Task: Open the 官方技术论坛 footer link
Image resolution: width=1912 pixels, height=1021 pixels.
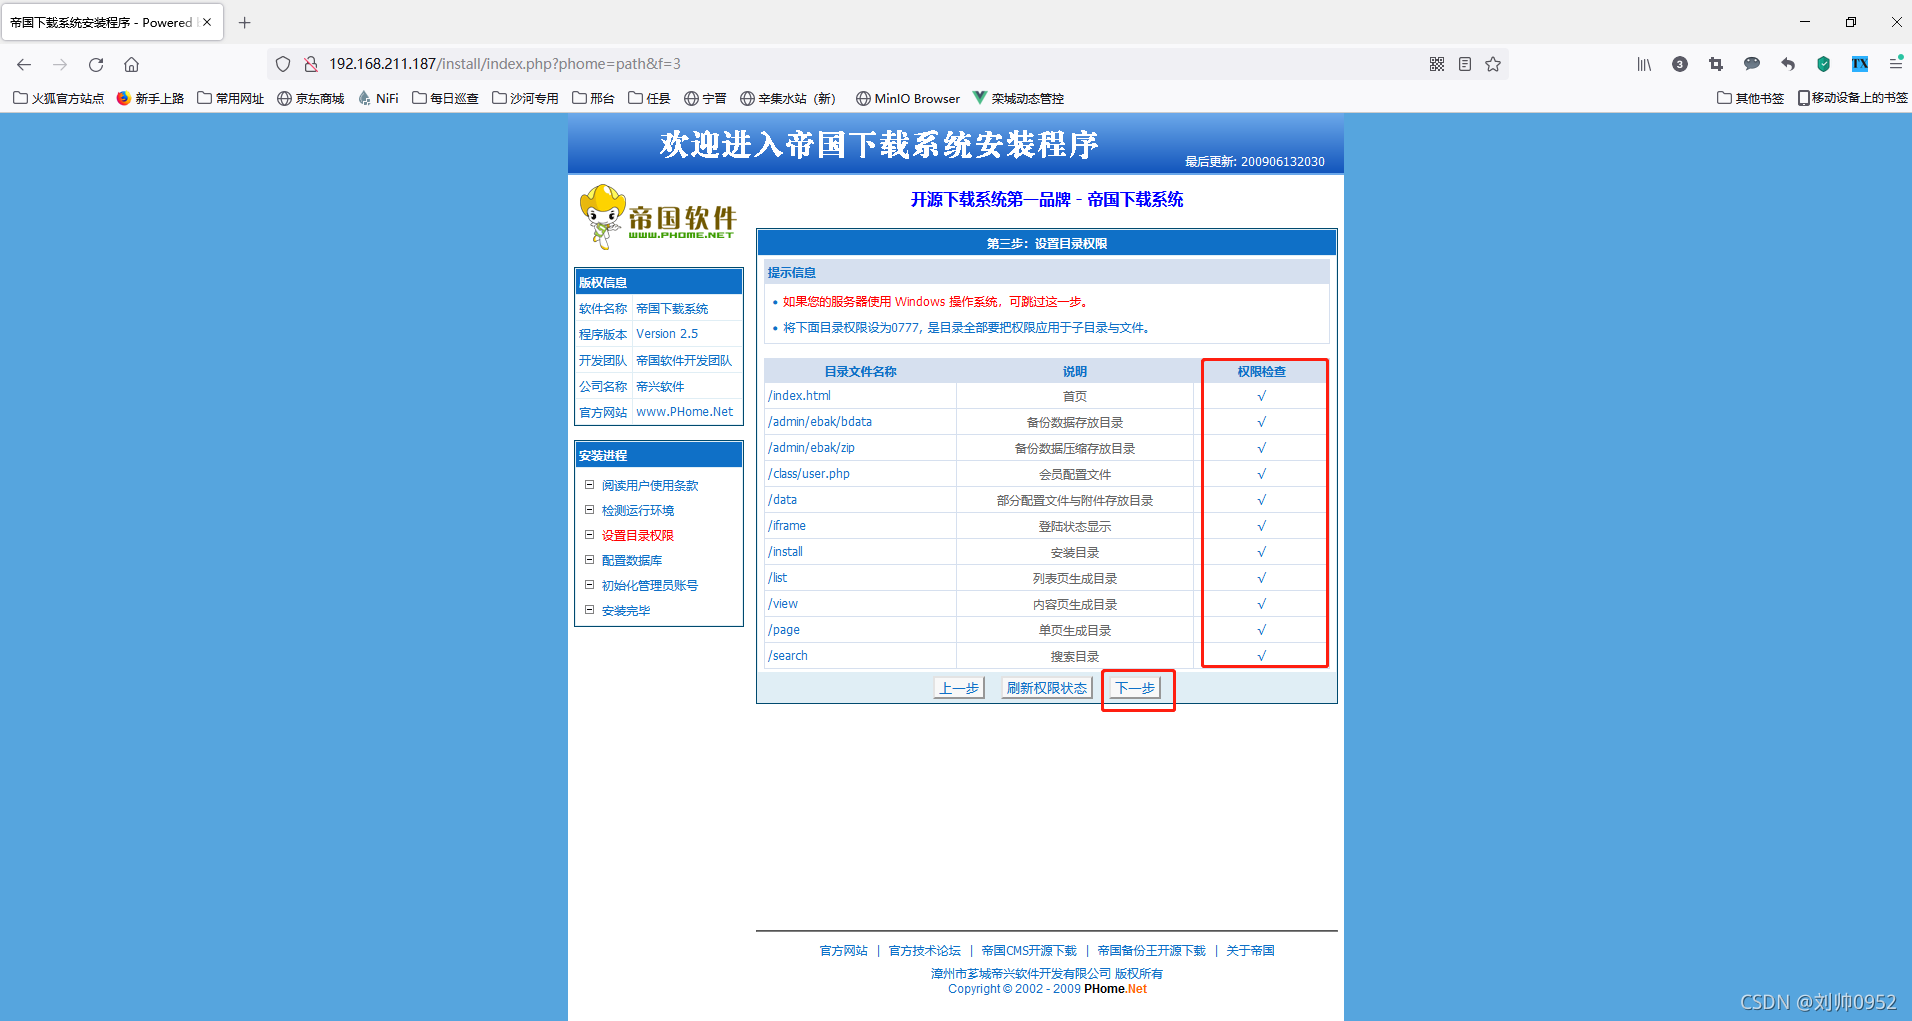Action: pyautogui.click(x=925, y=950)
